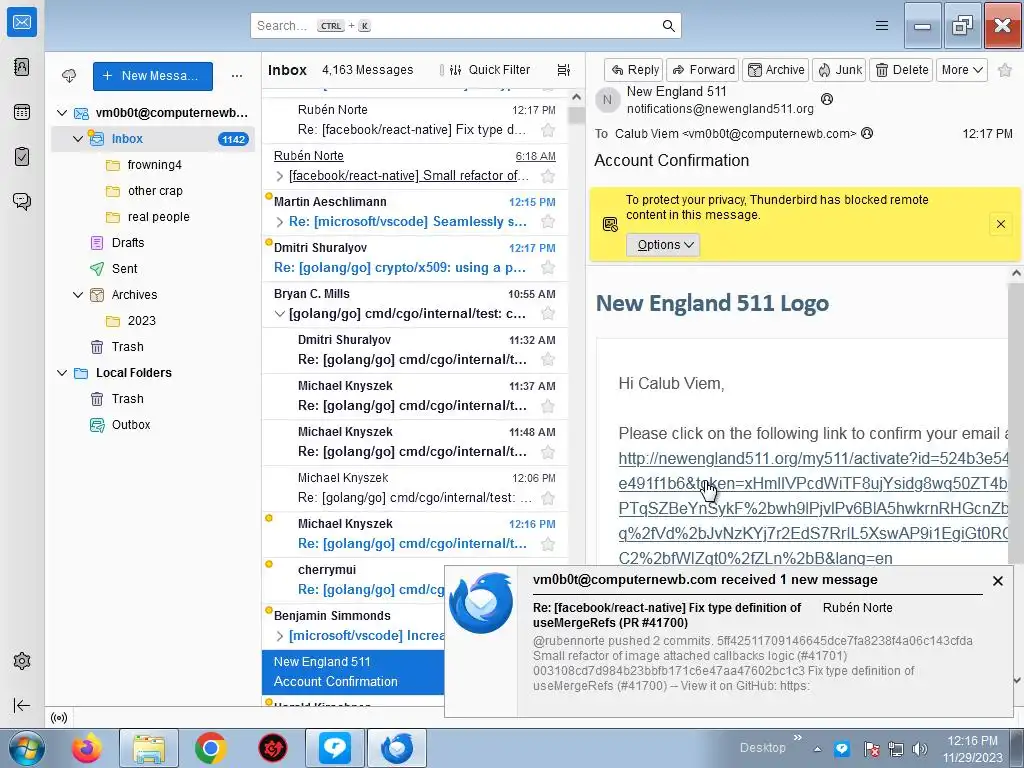
Task: Collapse the vm0b0t@computernewb account tree
Action: [x=62, y=113]
